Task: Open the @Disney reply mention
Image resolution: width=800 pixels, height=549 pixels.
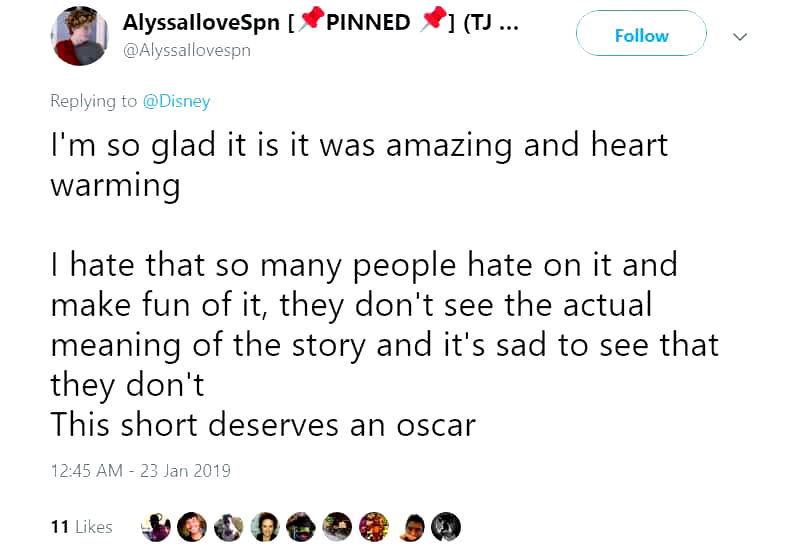Action: (x=176, y=101)
